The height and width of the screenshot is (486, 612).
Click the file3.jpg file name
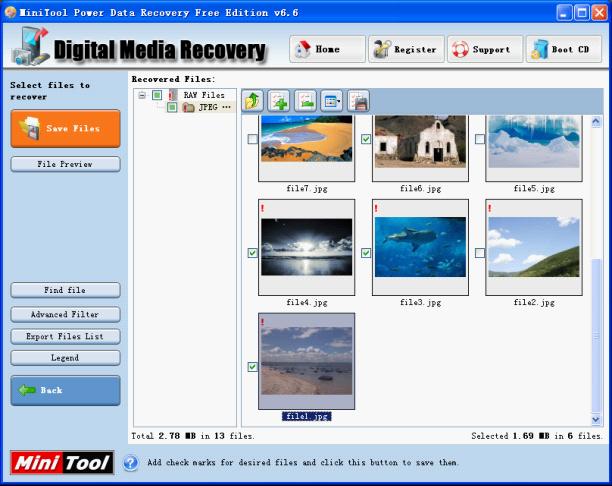click(420, 303)
